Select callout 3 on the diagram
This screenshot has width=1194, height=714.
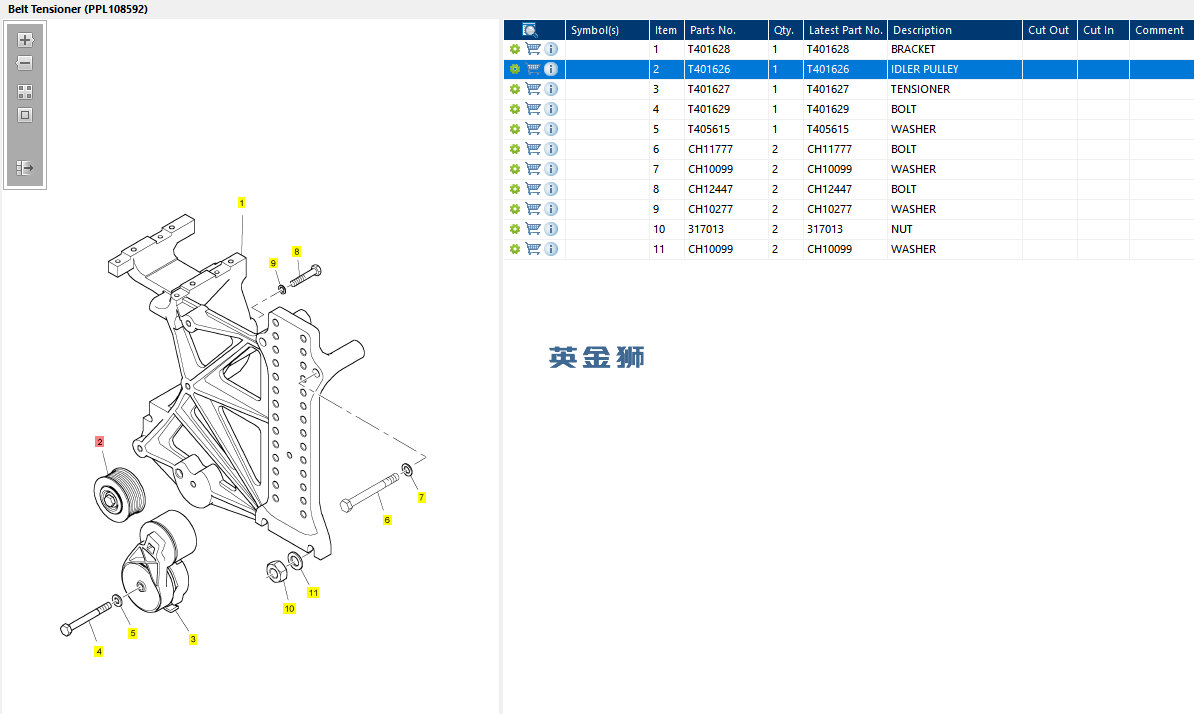(193, 639)
